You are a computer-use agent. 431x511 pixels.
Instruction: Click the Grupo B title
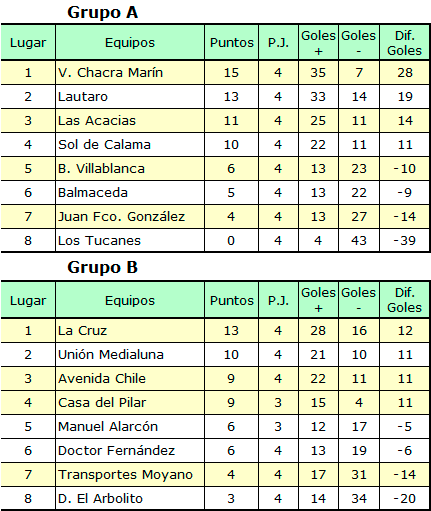coord(102,268)
